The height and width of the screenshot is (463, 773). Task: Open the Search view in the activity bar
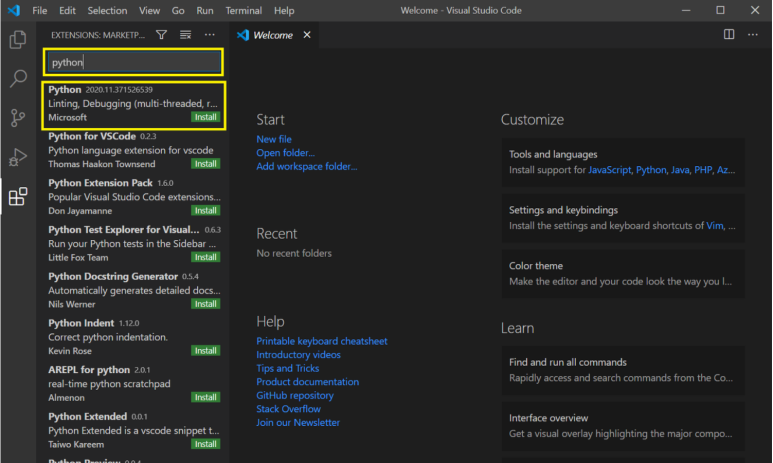(x=18, y=78)
